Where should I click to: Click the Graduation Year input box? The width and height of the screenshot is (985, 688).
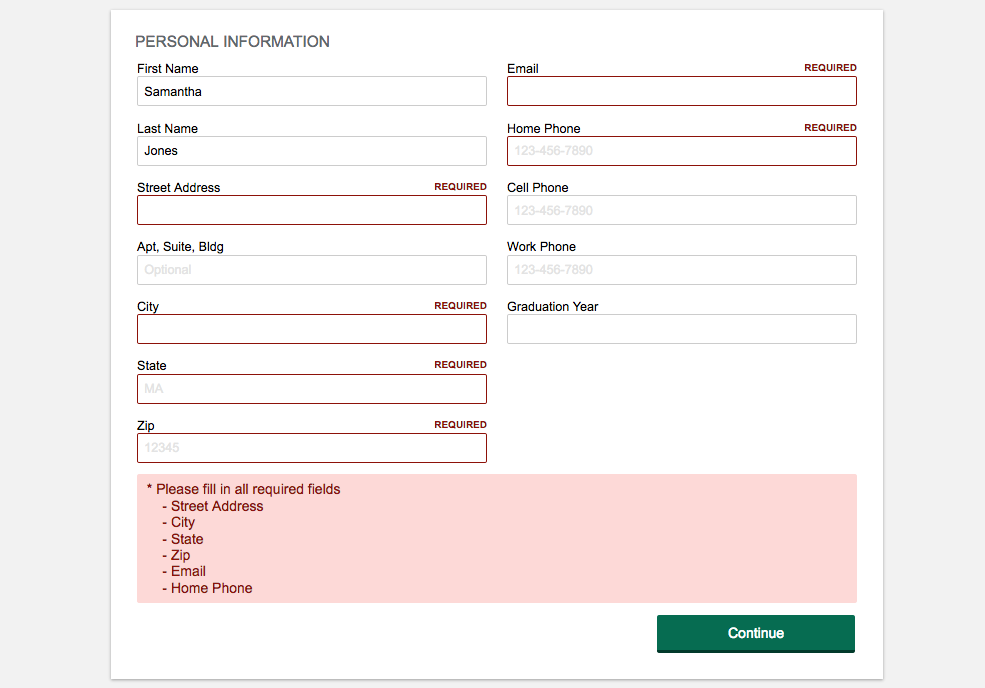681,328
